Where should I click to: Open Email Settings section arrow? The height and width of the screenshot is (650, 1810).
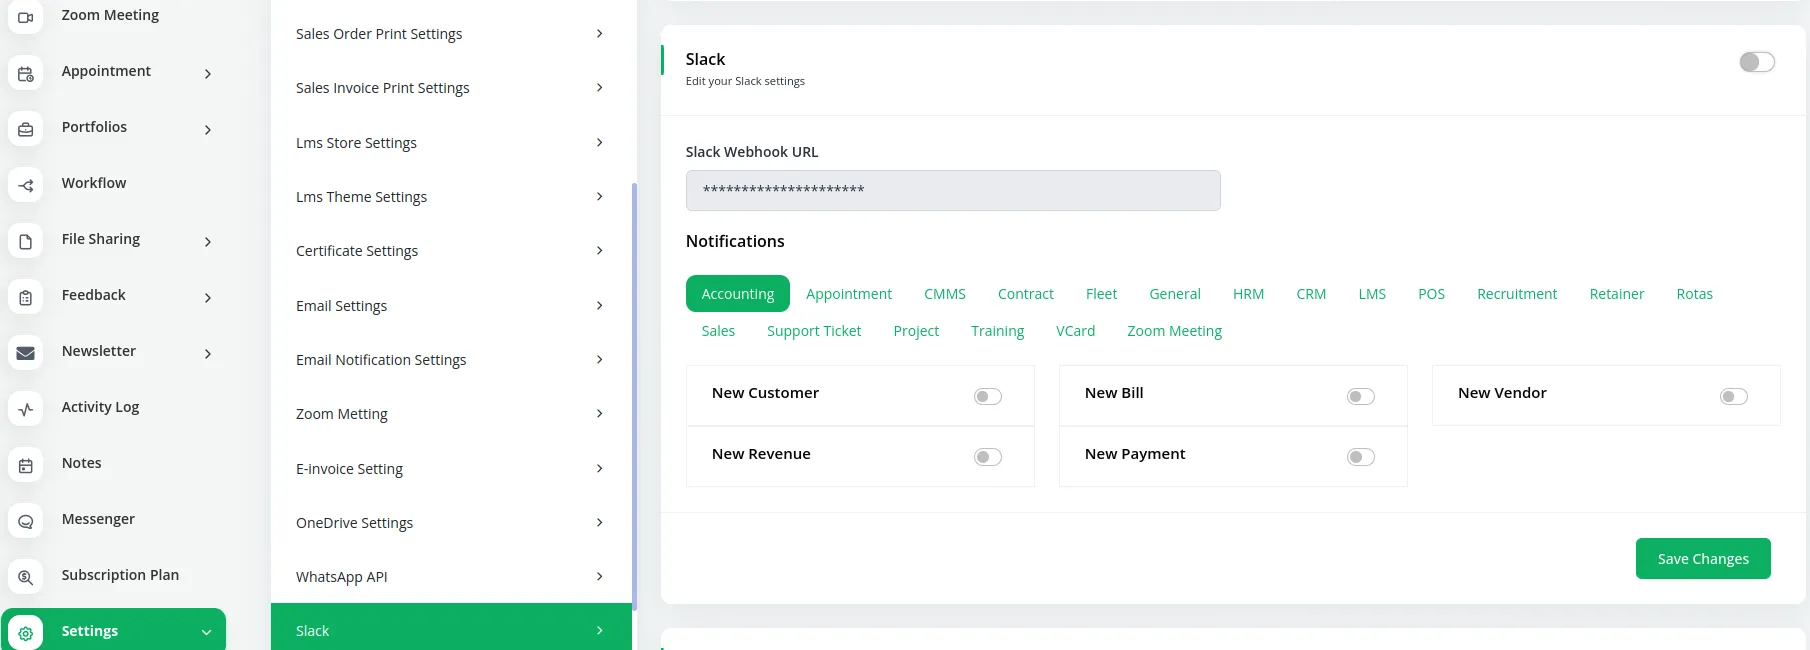tap(599, 306)
